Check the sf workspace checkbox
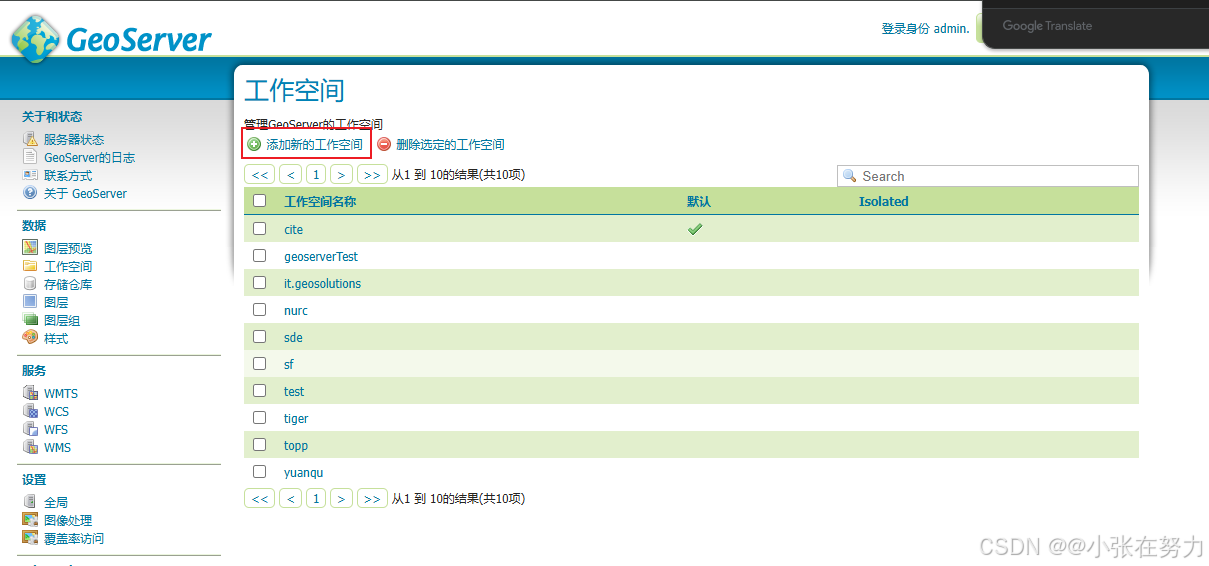 (x=260, y=364)
